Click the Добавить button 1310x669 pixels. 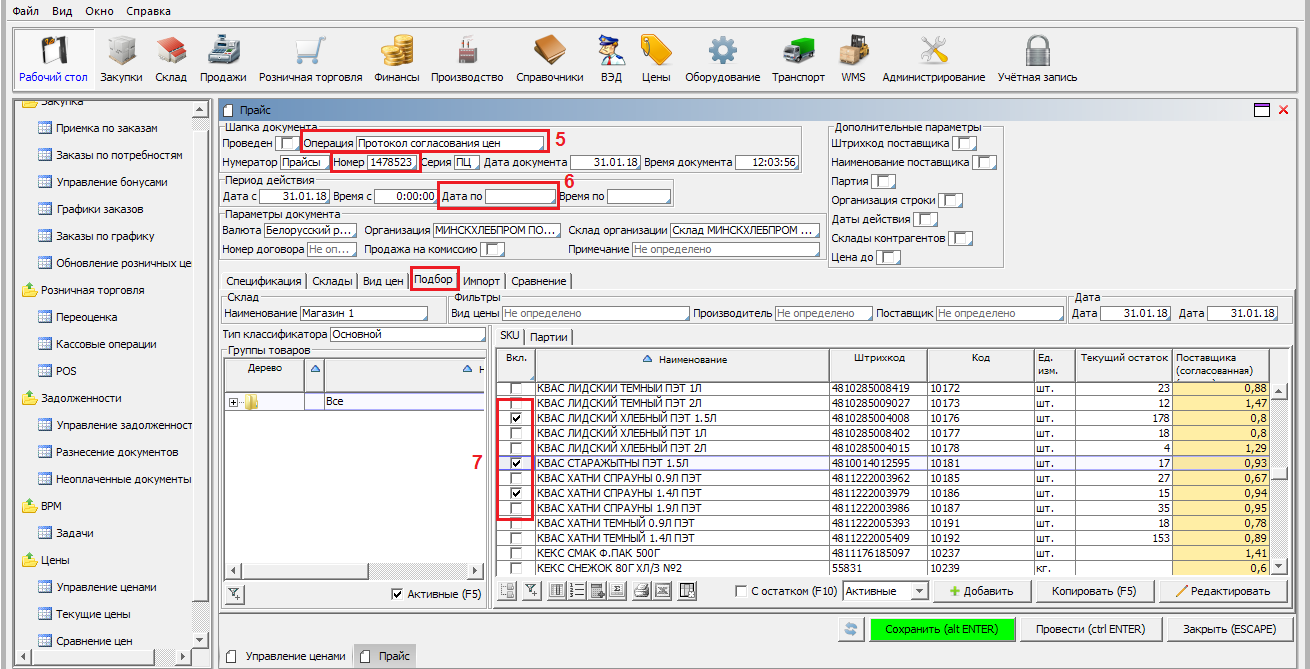pyautogui.click(x=980, y=591)
